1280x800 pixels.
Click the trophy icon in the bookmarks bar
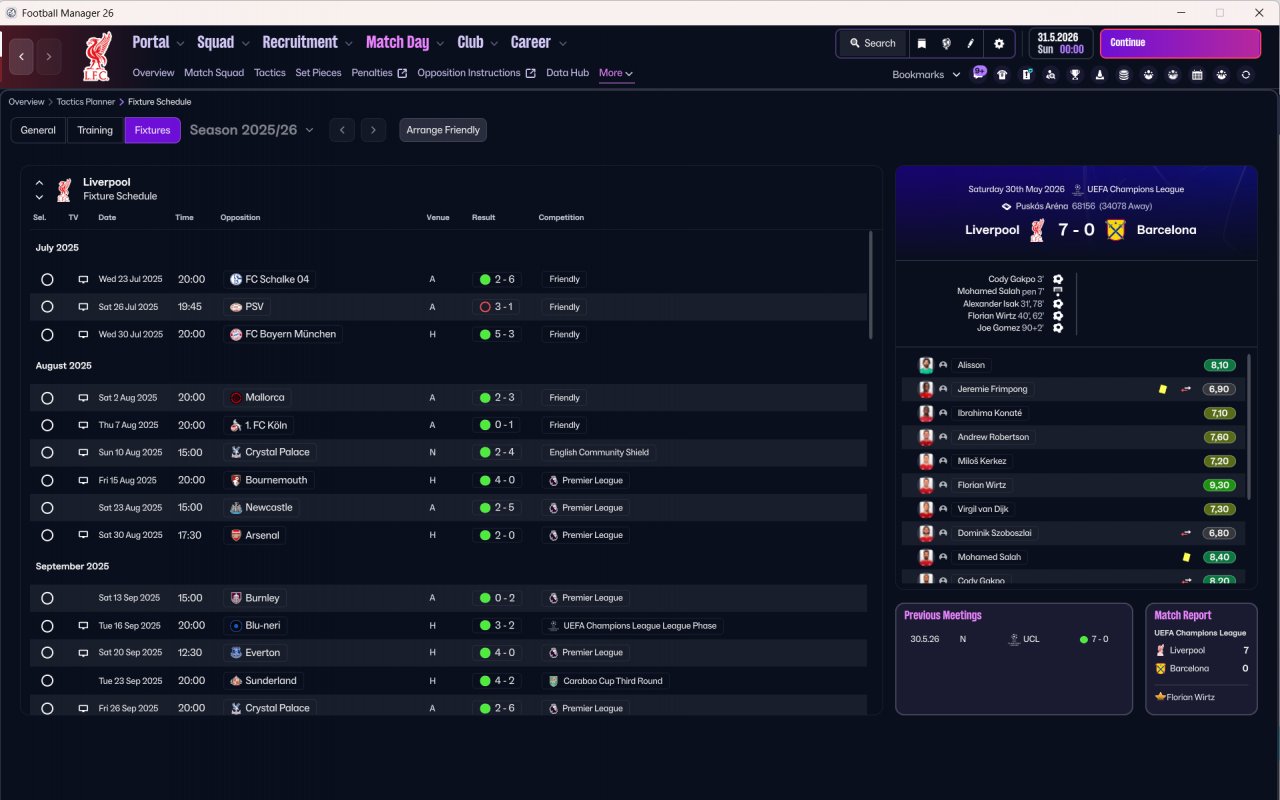click(1075, 75)
